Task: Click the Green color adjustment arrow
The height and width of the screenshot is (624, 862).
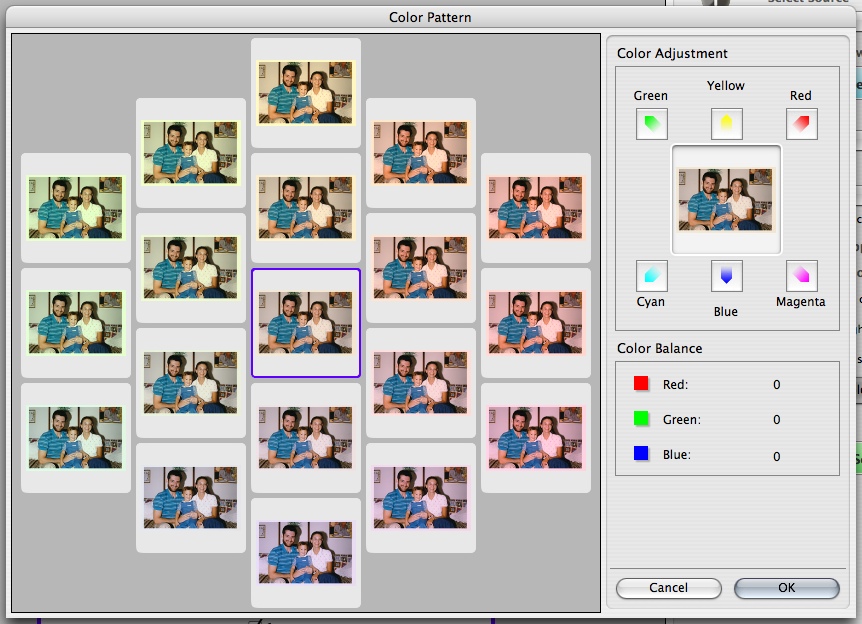Action: point(652,124)
